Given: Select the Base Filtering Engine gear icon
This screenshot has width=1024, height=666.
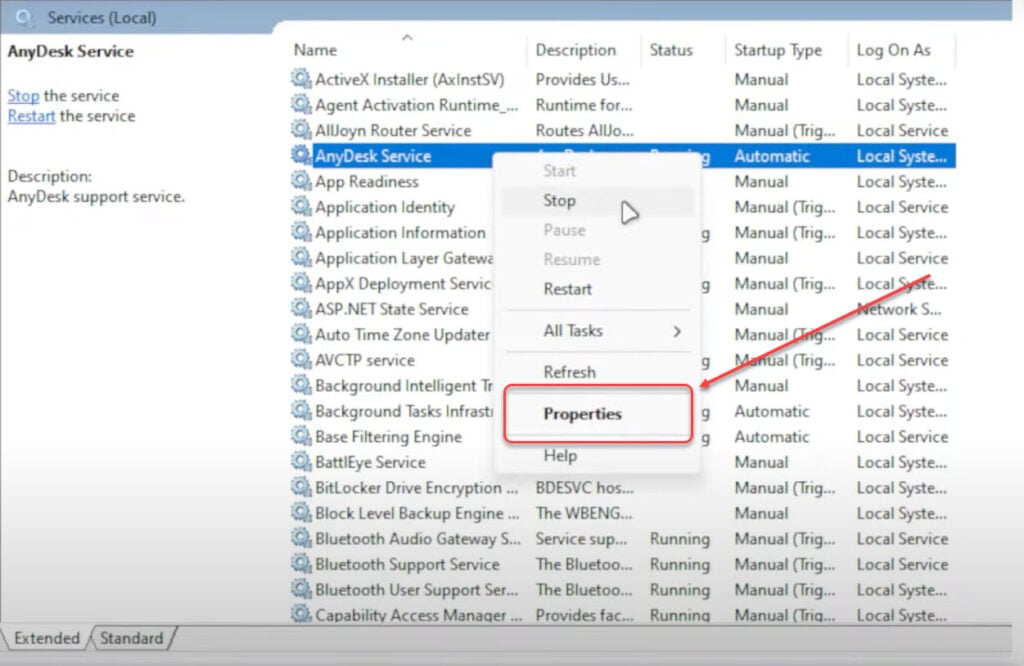Looking at the screenshot, I should click(x=301, y=437).
